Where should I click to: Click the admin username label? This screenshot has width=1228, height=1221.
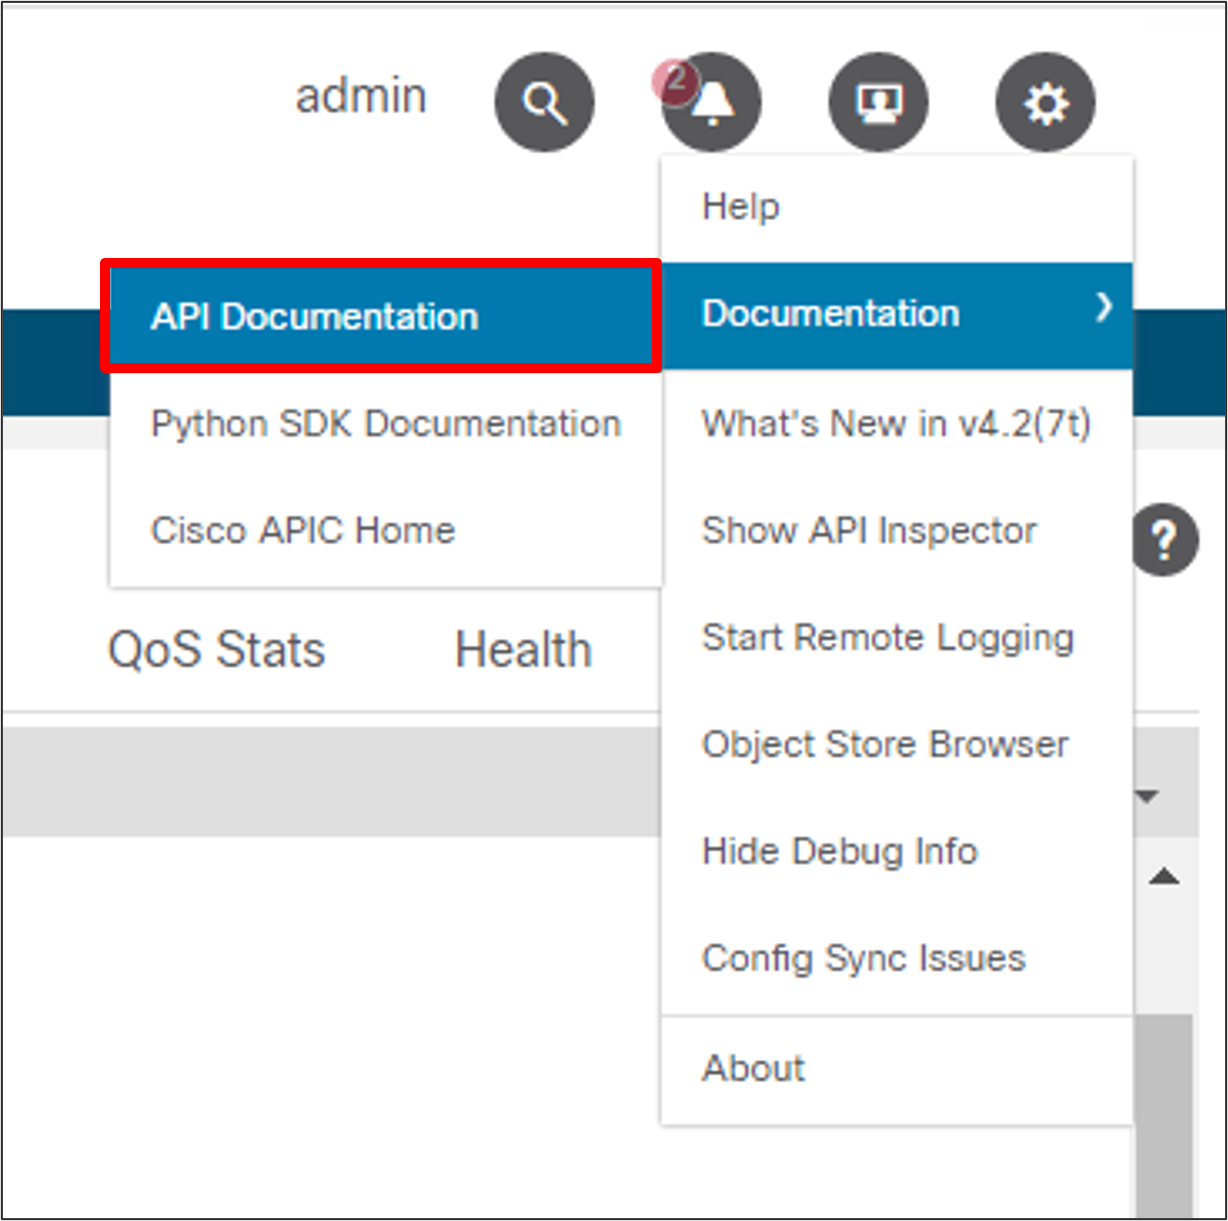[x=360, y=97]
